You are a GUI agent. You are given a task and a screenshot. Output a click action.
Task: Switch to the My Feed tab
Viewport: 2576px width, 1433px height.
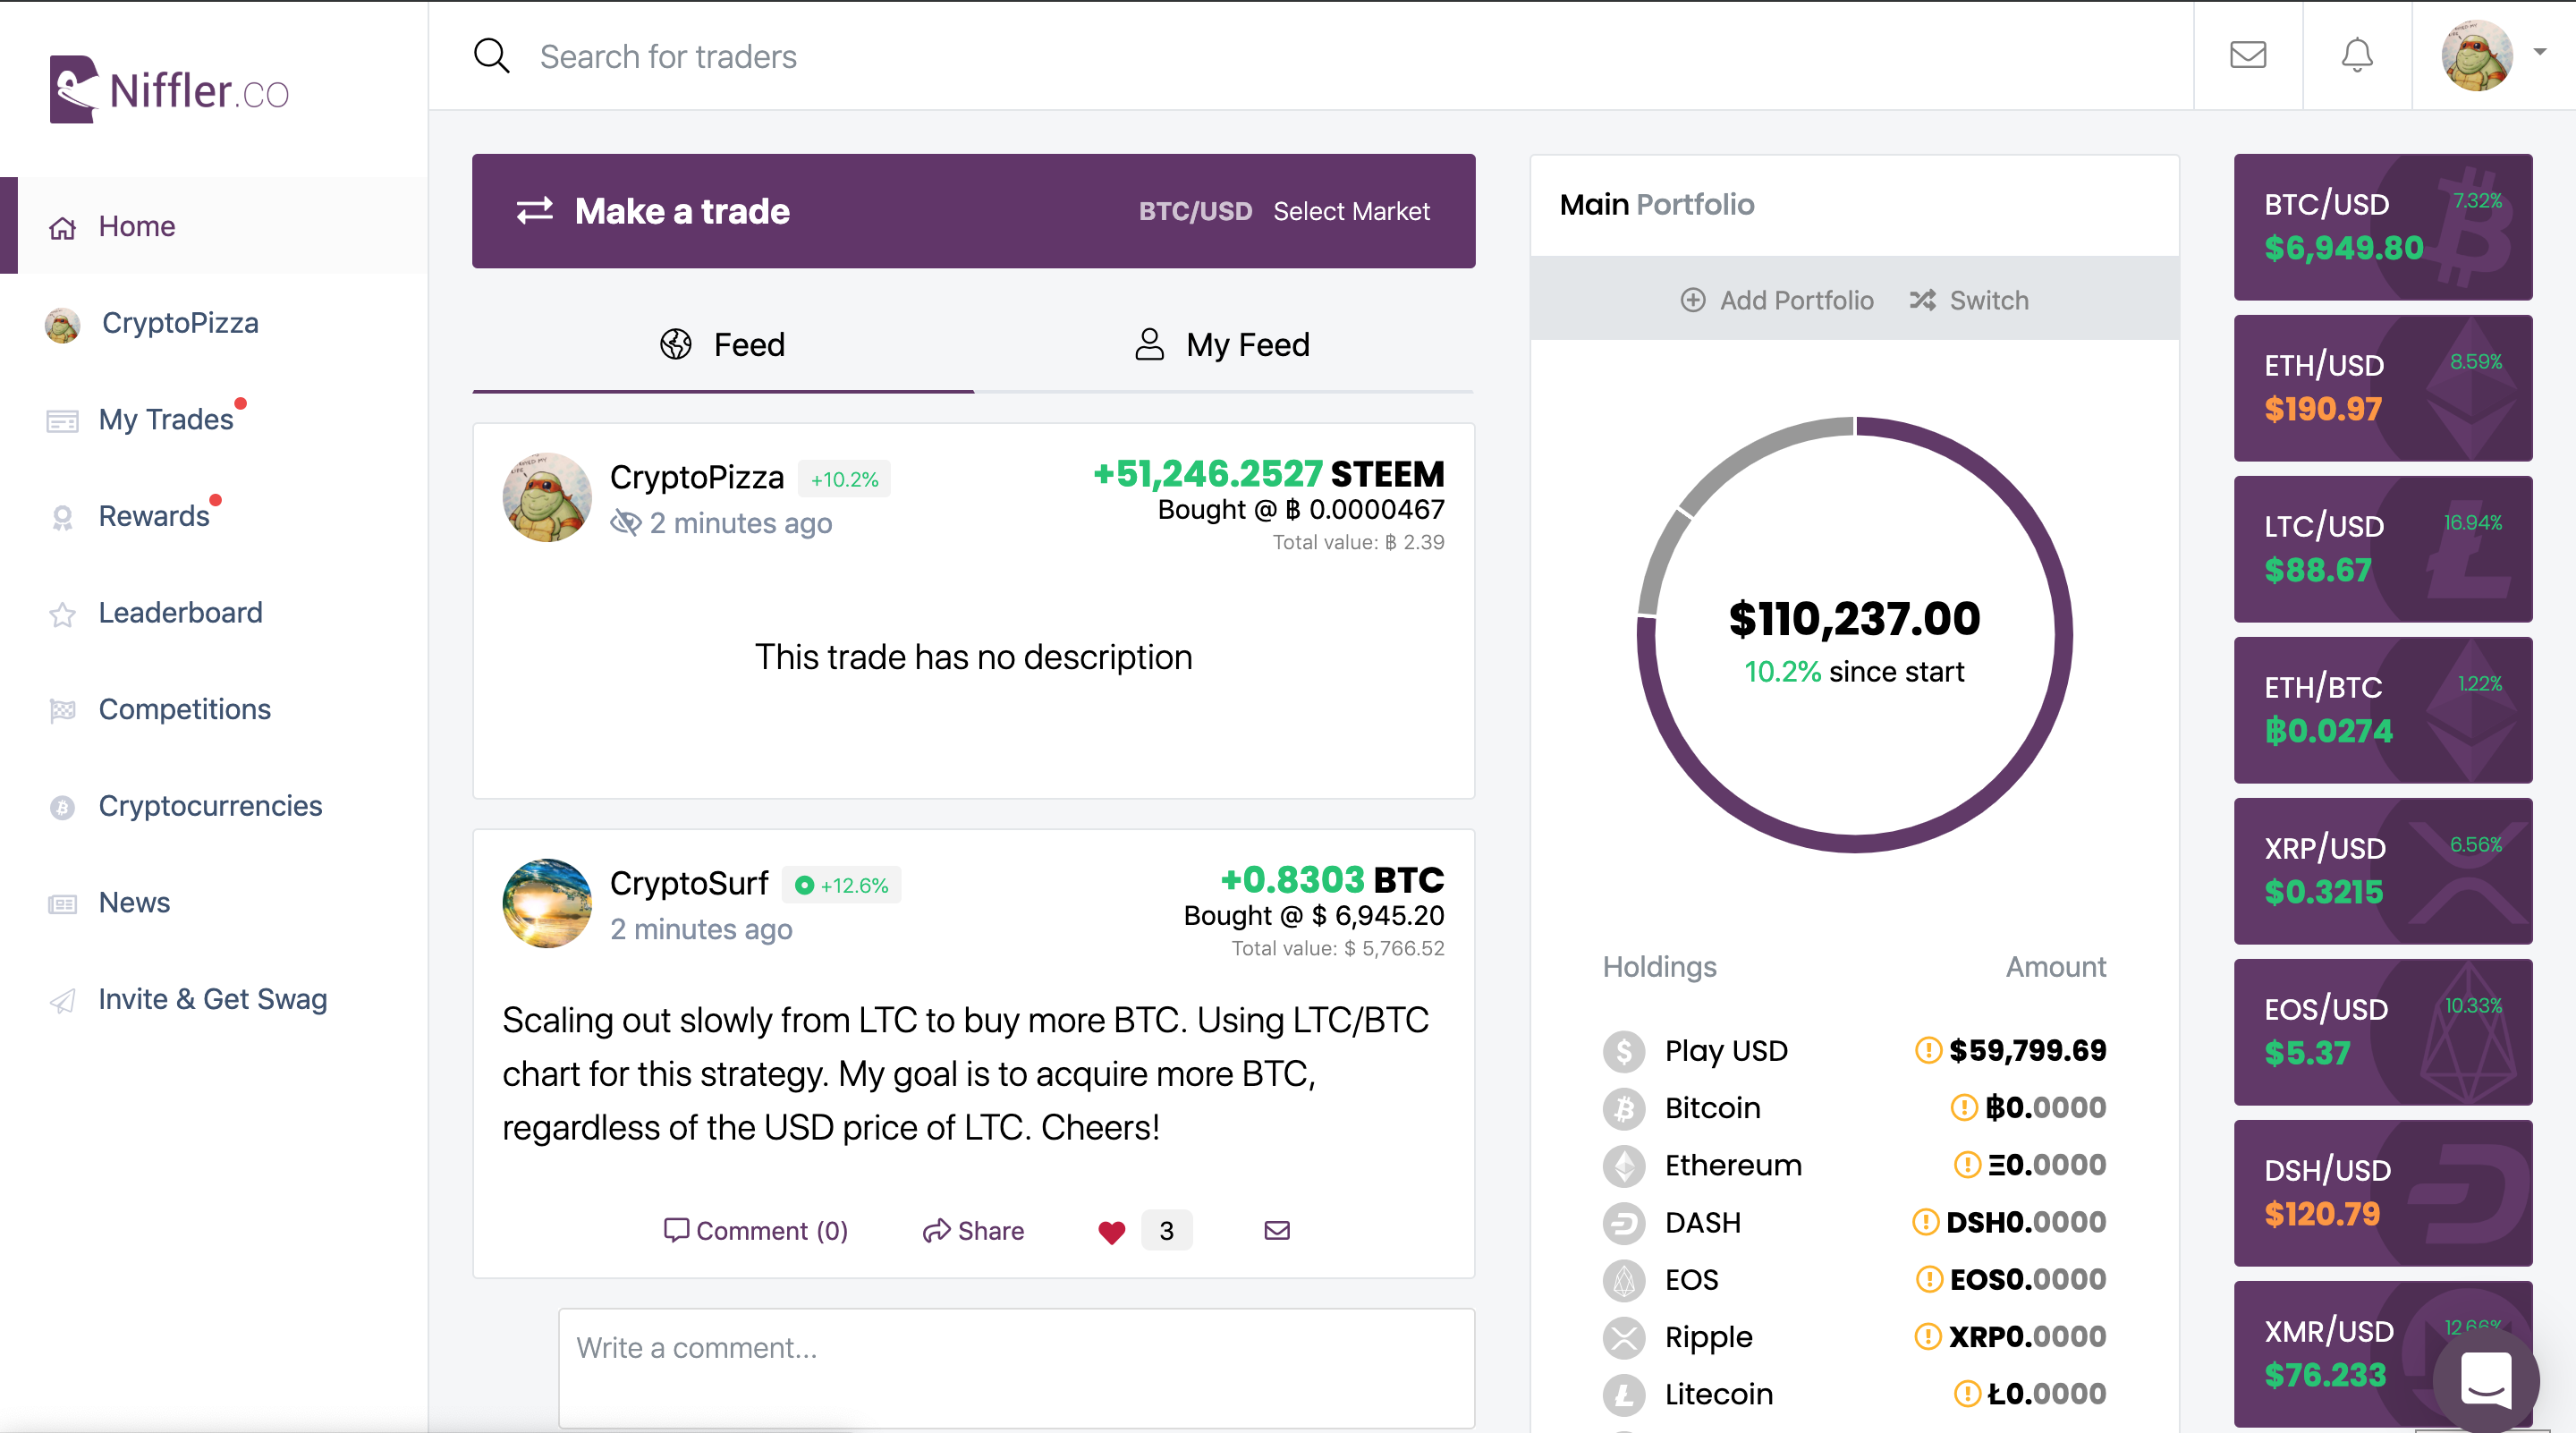coord(1223,345)
